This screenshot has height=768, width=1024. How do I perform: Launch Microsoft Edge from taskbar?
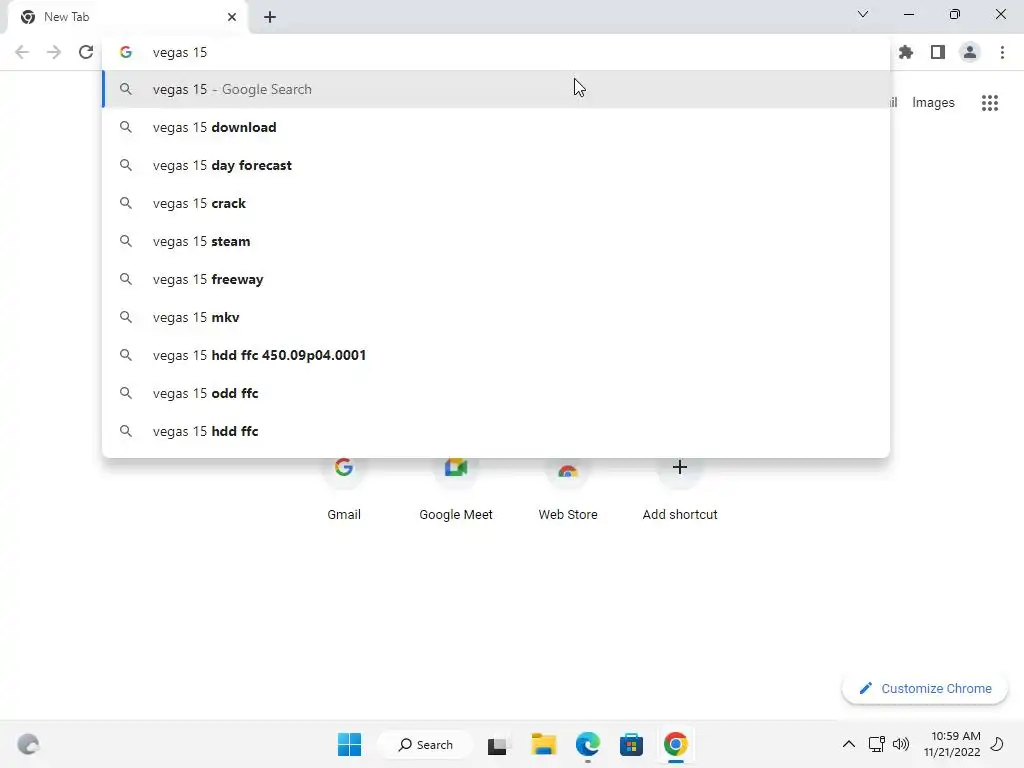[588, 744]
